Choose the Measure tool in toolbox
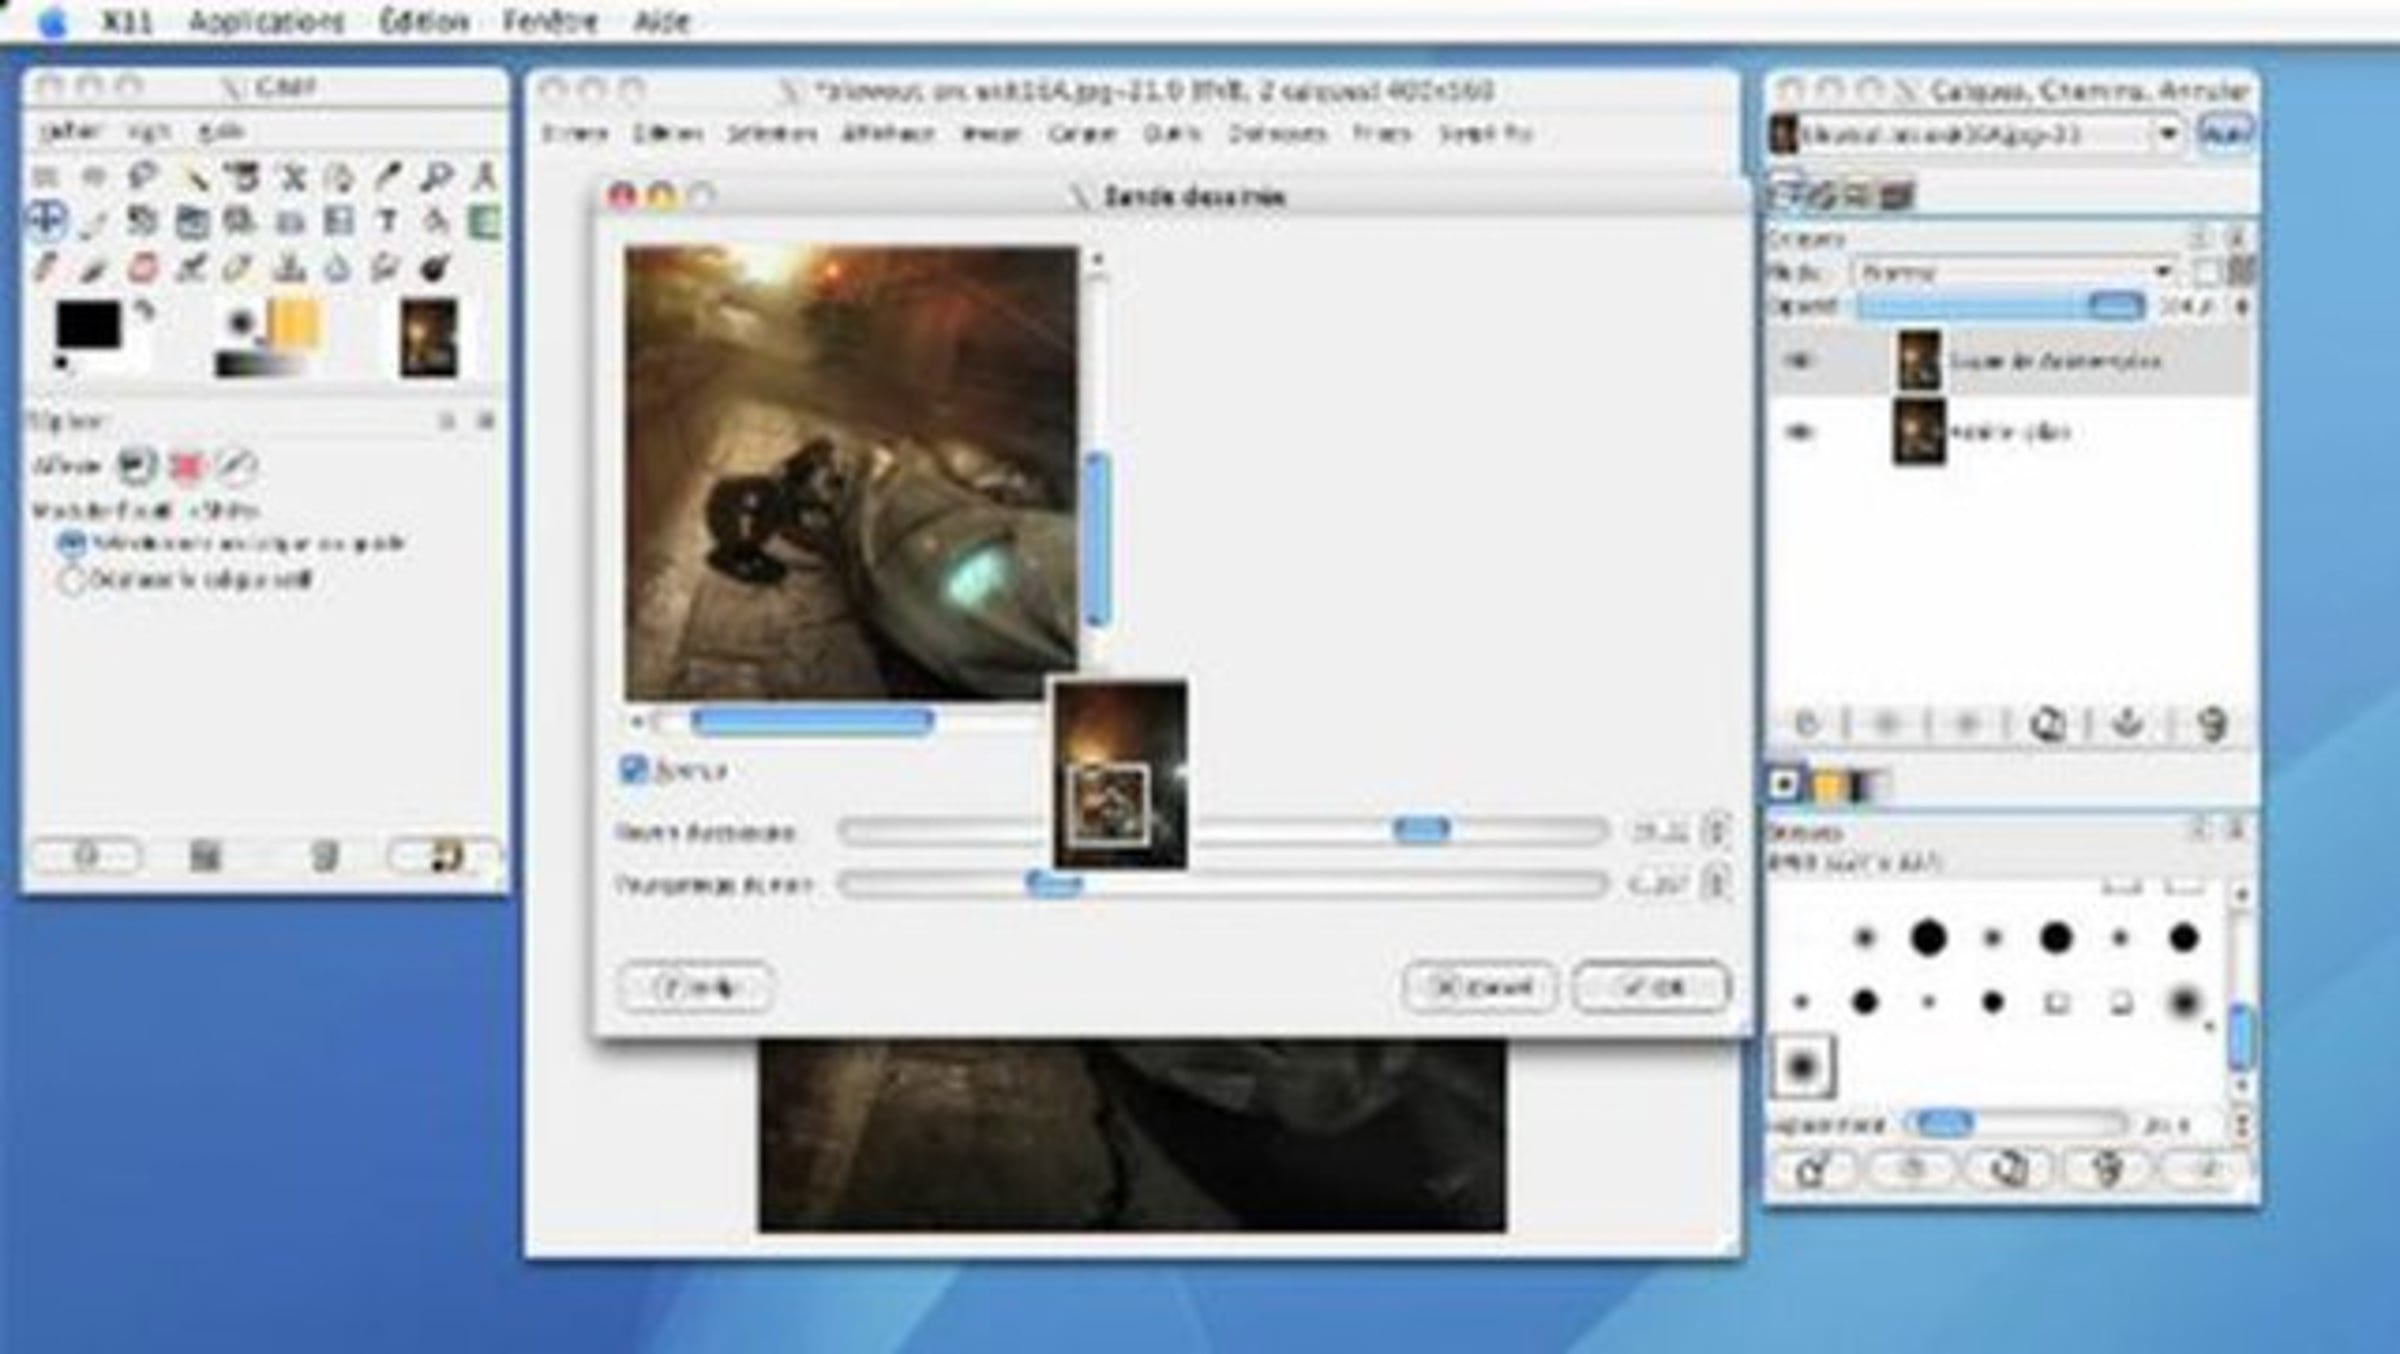The width and height of the screenshot is (2400, 1354). coord(485,177)
